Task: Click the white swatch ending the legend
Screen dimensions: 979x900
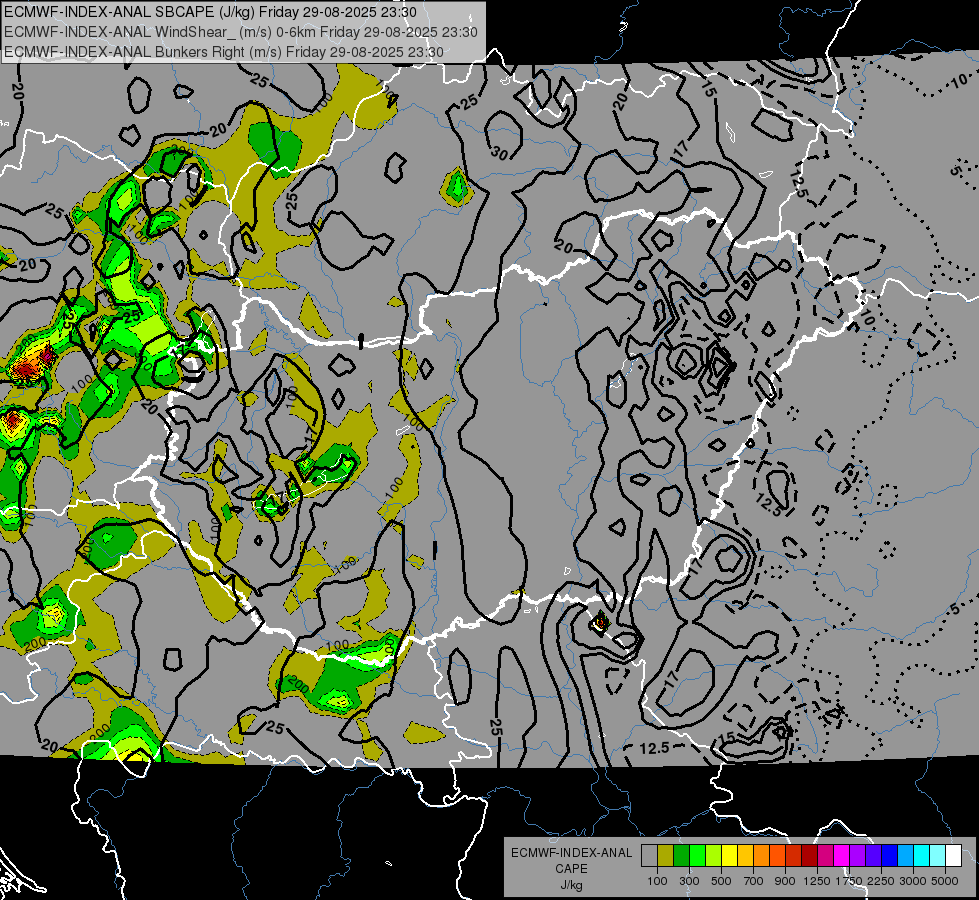Action: pyautogui.click(x=953, y=856)
